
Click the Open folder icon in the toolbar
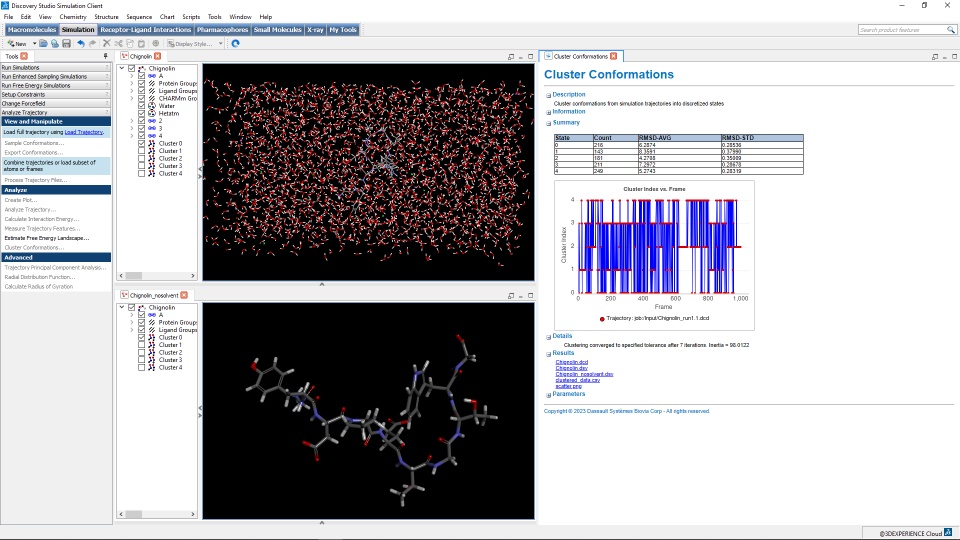coord(44,44)
